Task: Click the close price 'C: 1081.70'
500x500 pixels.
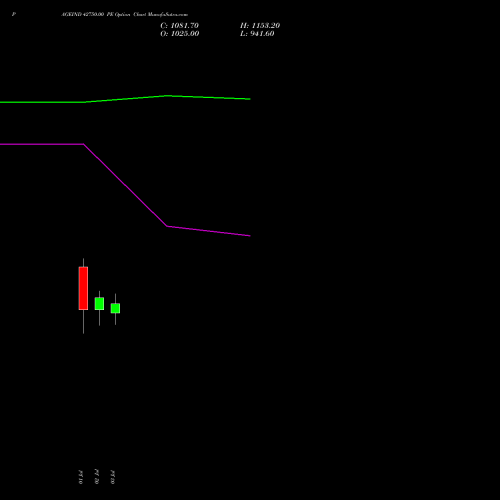Action: pyautogui.click(x=179, y=26)
